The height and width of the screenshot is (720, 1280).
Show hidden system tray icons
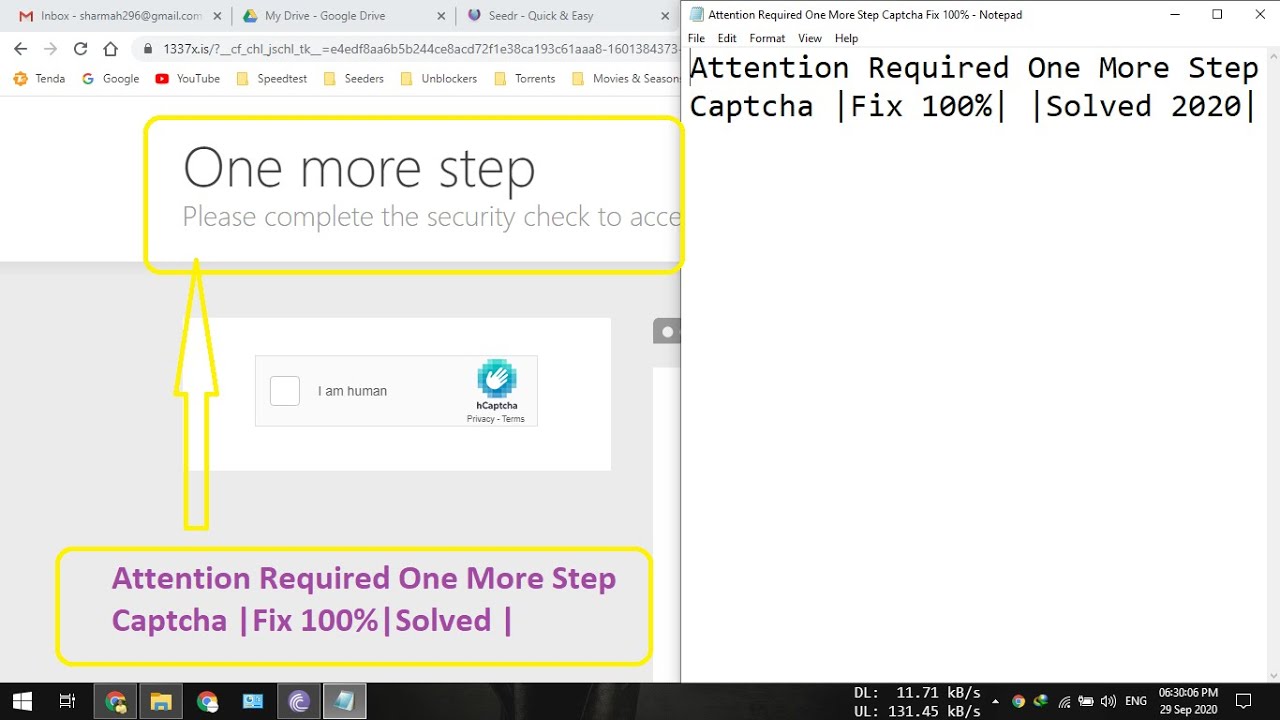pos(995,701)
